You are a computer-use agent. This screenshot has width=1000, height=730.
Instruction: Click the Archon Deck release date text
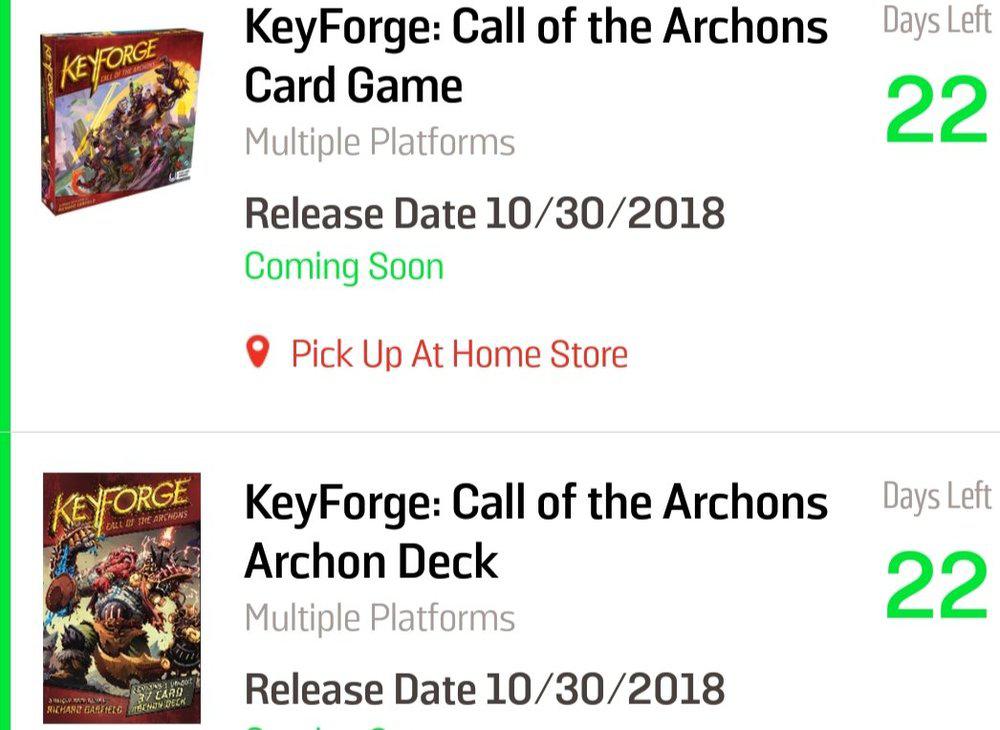[484, 690]
